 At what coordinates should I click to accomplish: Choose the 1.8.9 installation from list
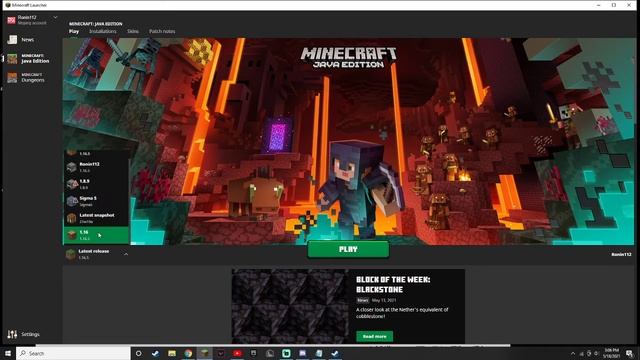coord(97,184)
